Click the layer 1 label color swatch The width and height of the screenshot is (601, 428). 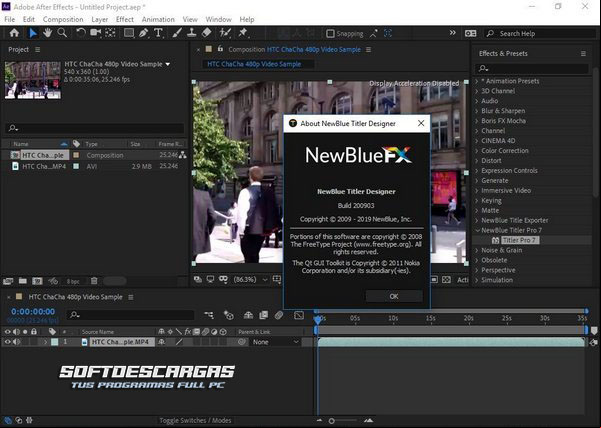55,342
